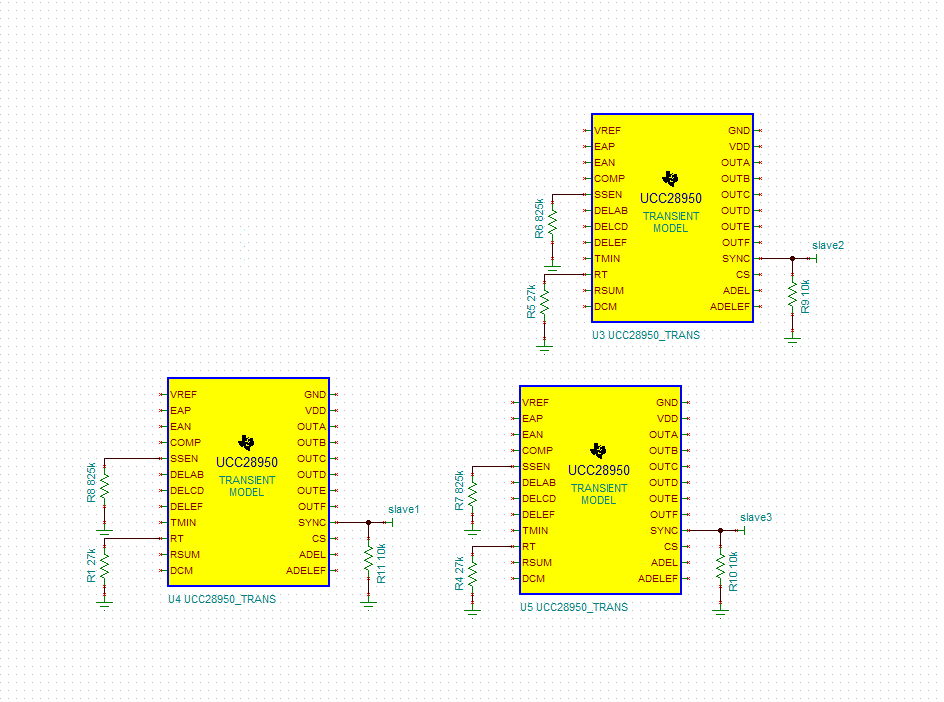
Task: Select resistor R5 27k near U3
Action: point(544,302)
